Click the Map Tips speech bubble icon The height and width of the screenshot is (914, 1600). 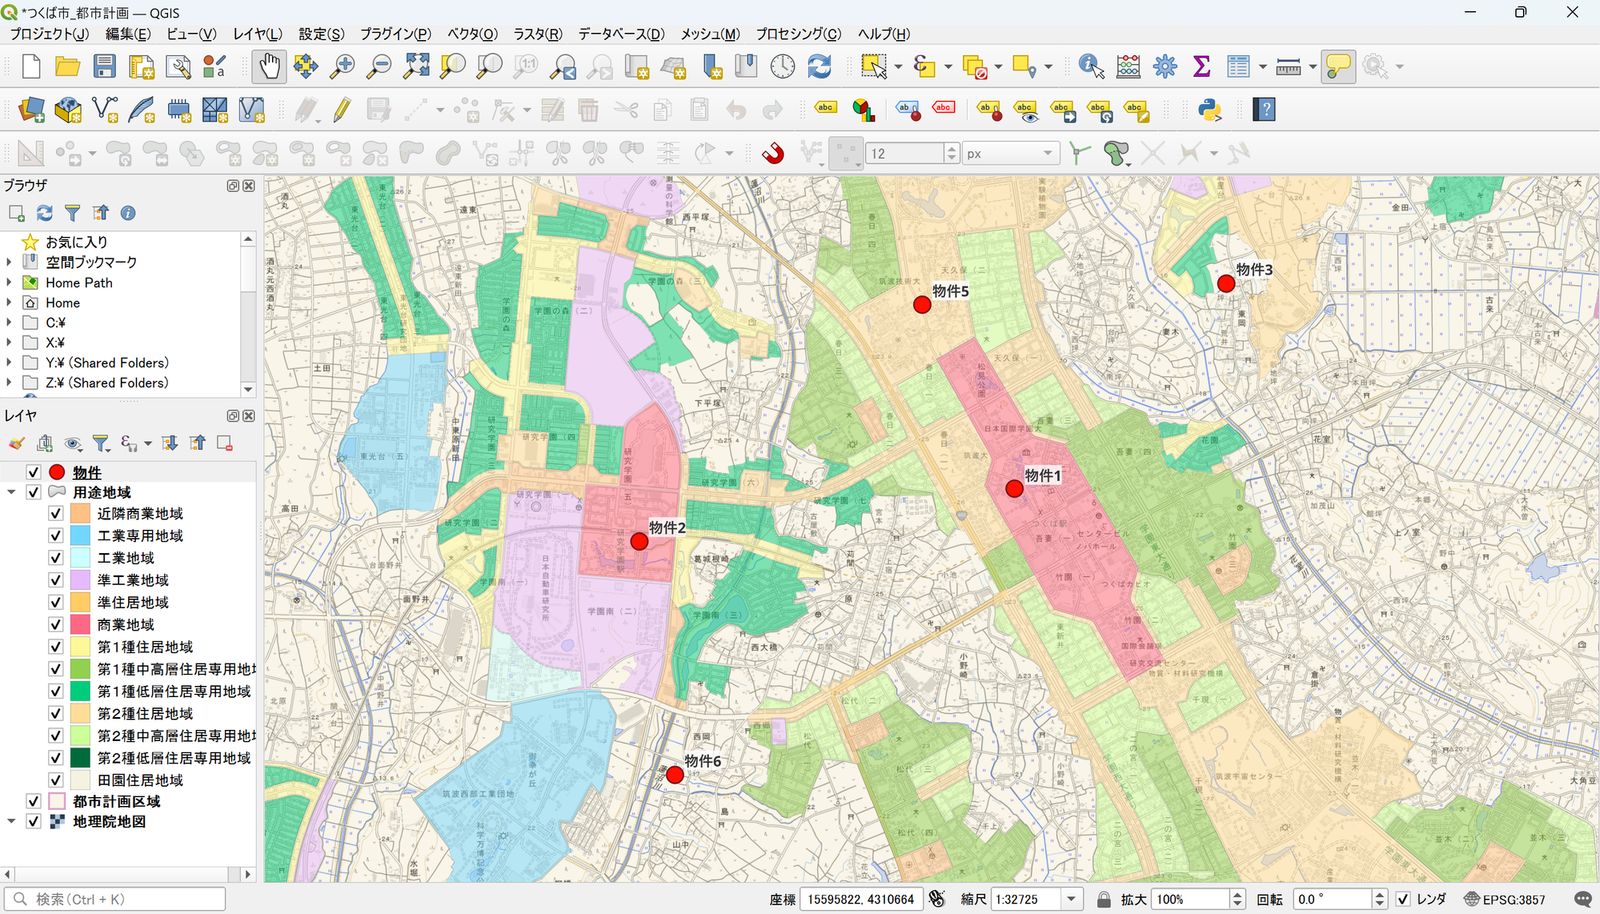click(1338, 66)
